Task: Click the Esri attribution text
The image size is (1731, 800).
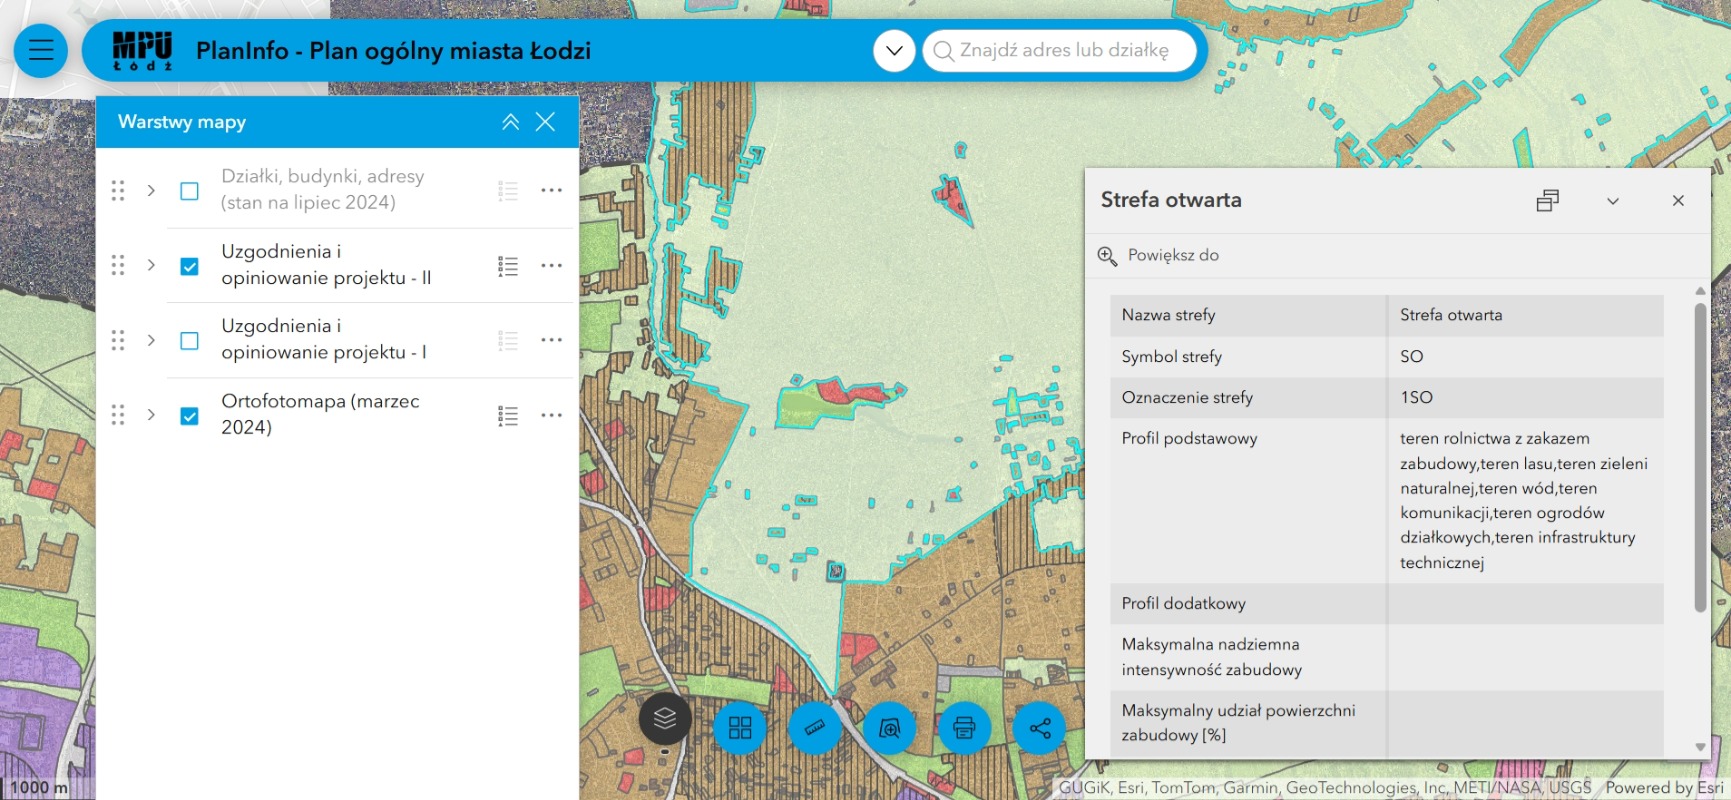Action: click(1664, 788)
